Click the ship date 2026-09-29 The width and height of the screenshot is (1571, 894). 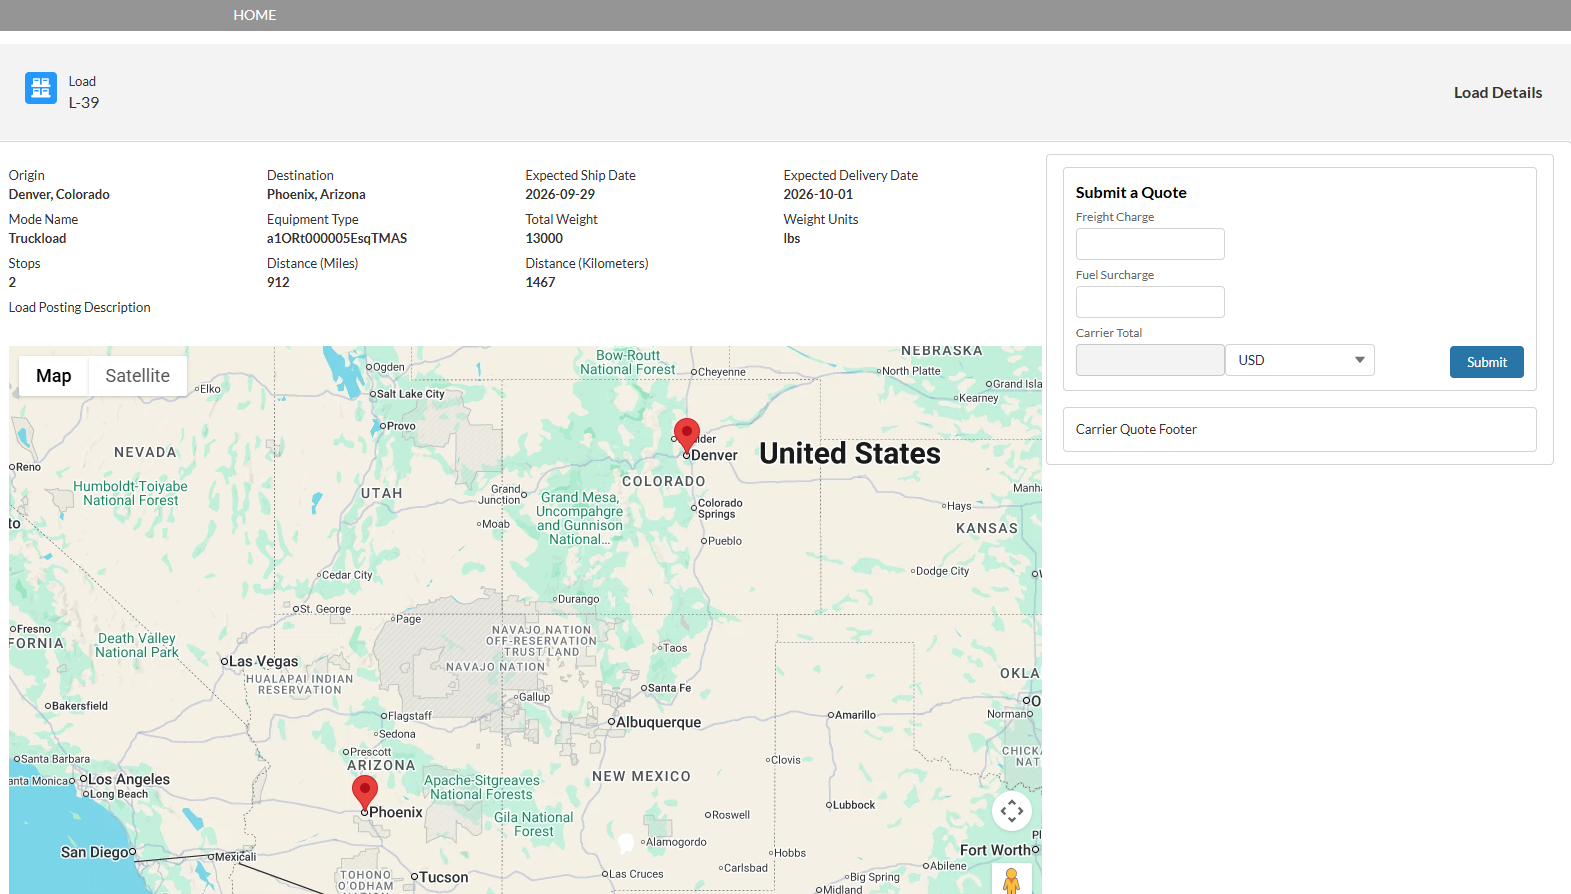coord(560,194)
